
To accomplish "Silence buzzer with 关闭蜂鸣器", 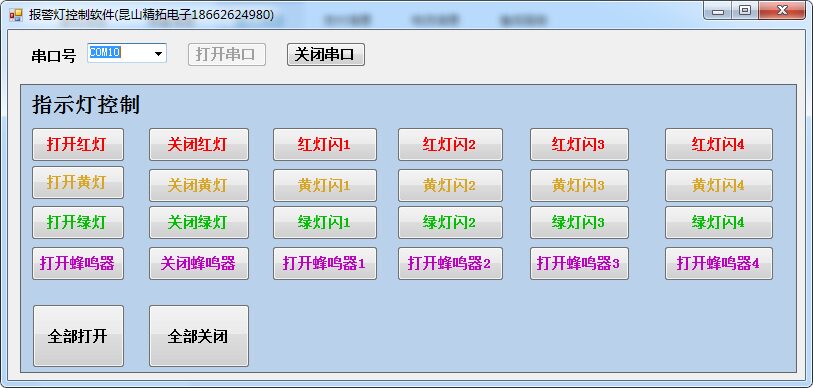I will (x=199, y=264).
